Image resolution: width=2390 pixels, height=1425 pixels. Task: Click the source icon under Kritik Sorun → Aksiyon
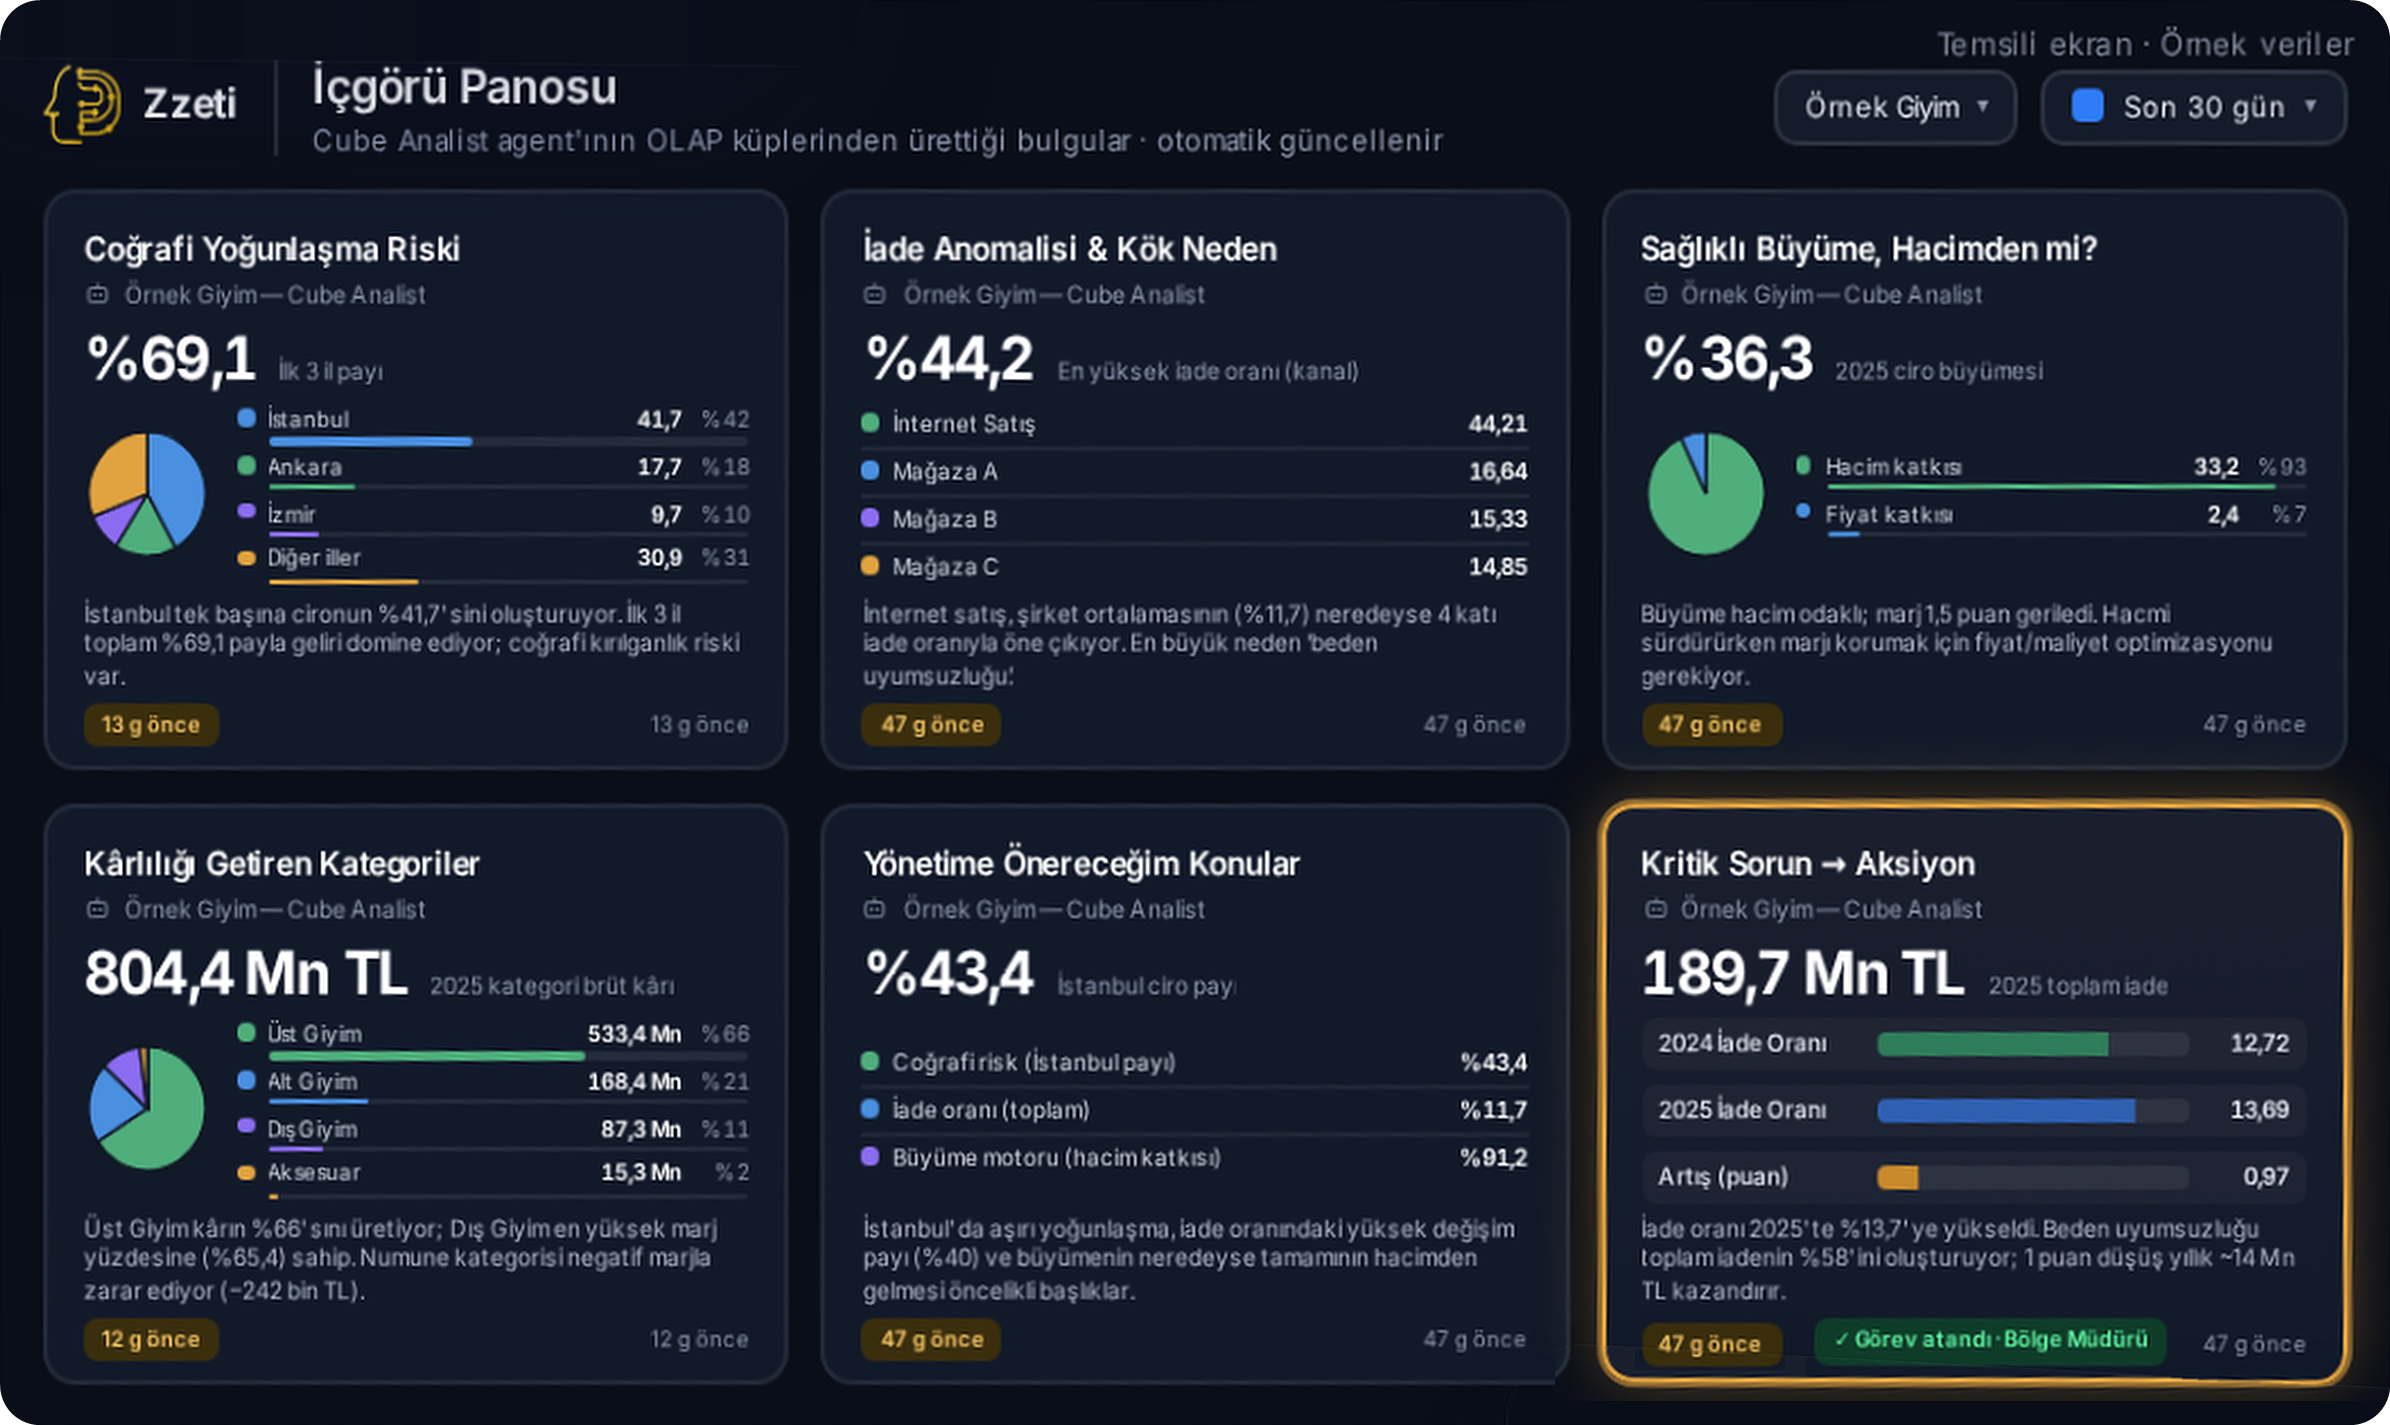click(x=1656, y=909)
